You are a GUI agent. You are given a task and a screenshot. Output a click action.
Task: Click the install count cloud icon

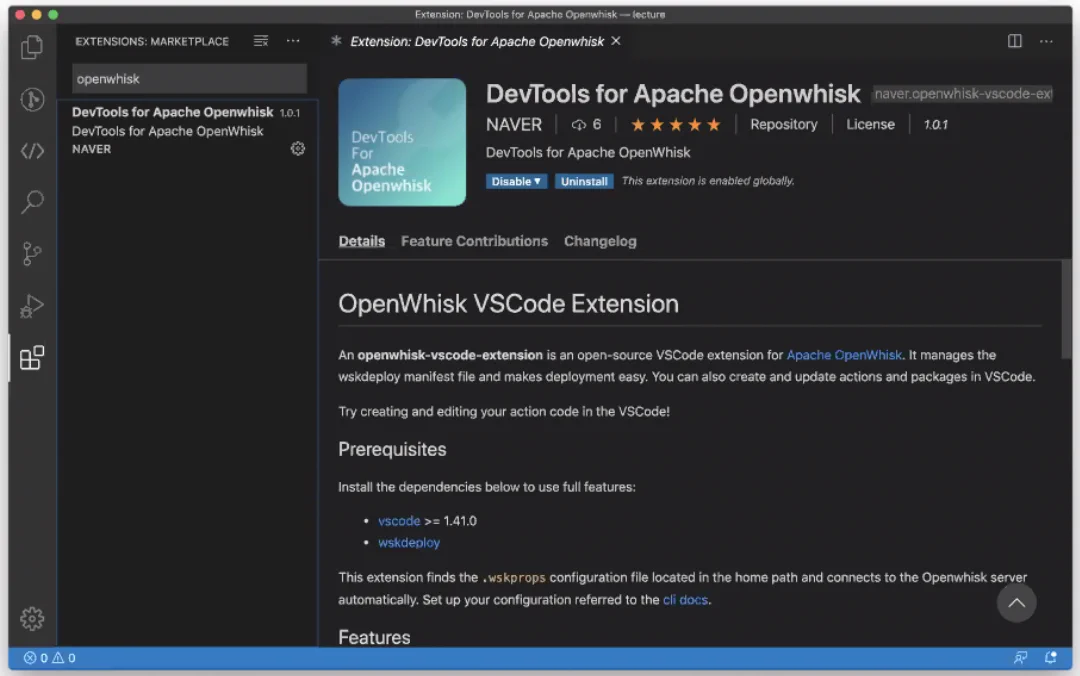click(579, 125)
